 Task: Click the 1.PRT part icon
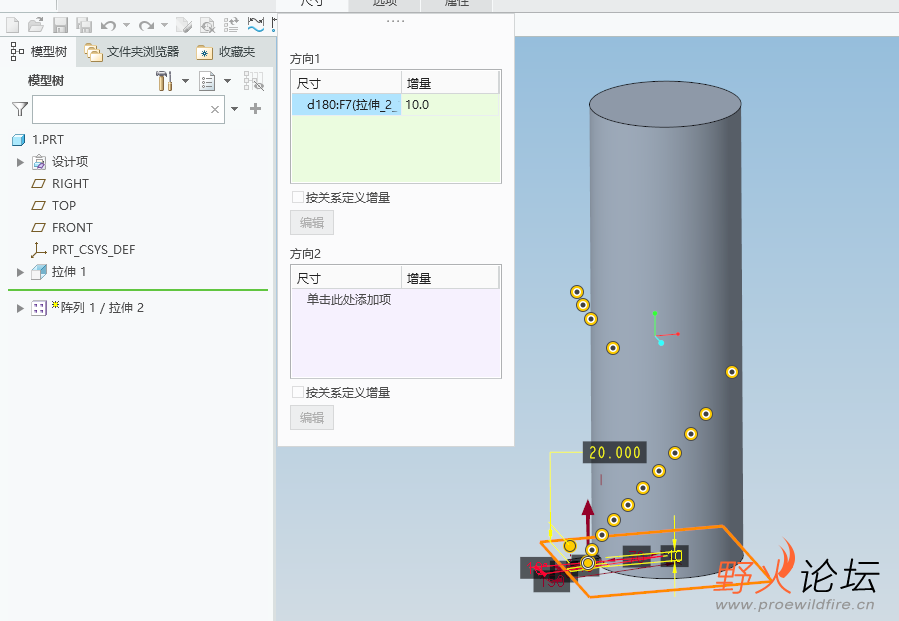tap(19, 140)
